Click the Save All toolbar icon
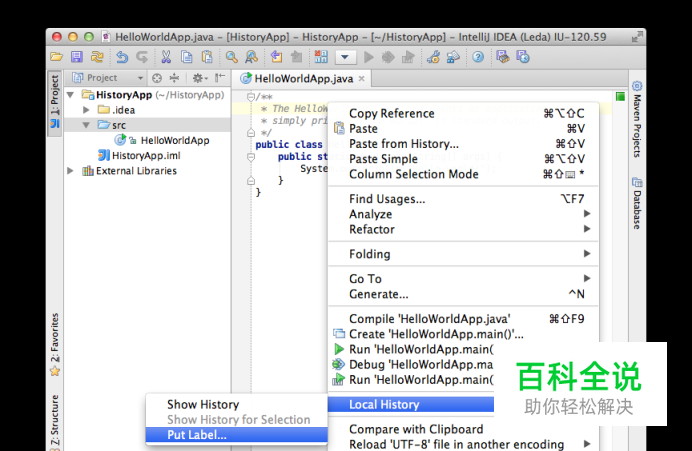The image size is (692, 451). (77, 57)
